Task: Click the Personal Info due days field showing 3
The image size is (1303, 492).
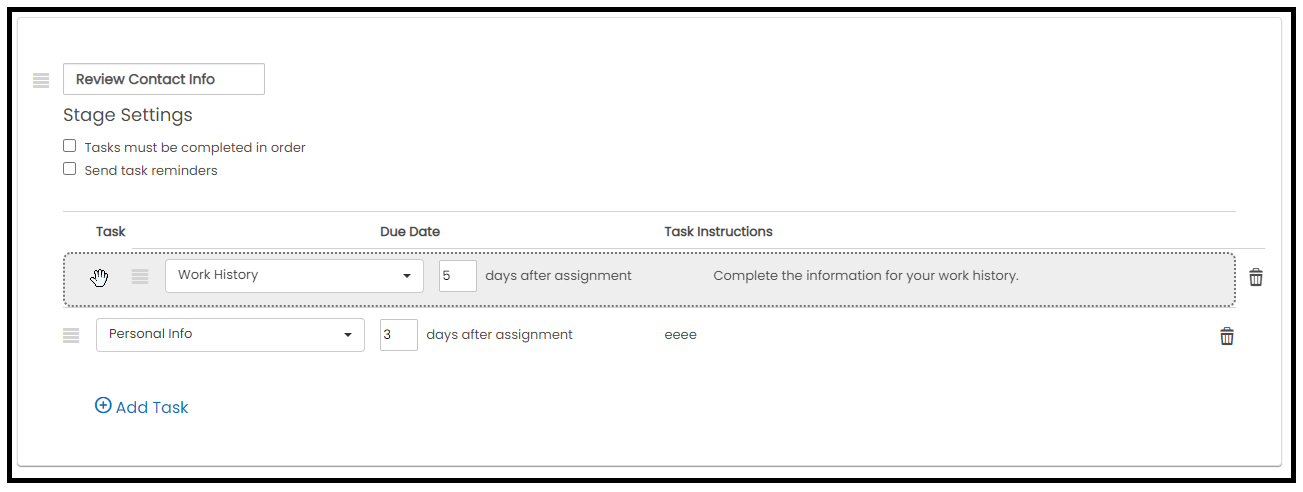Action: [x=399, y=335]
